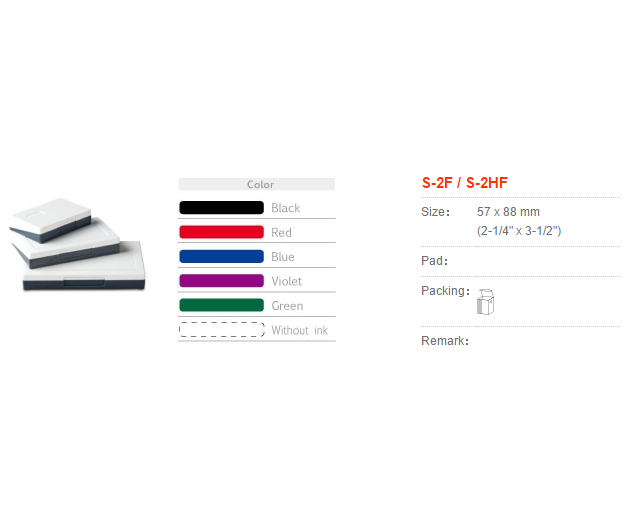Click the Blue color label text
This screenshot has width=633, height=516.
tap(283, 257)
